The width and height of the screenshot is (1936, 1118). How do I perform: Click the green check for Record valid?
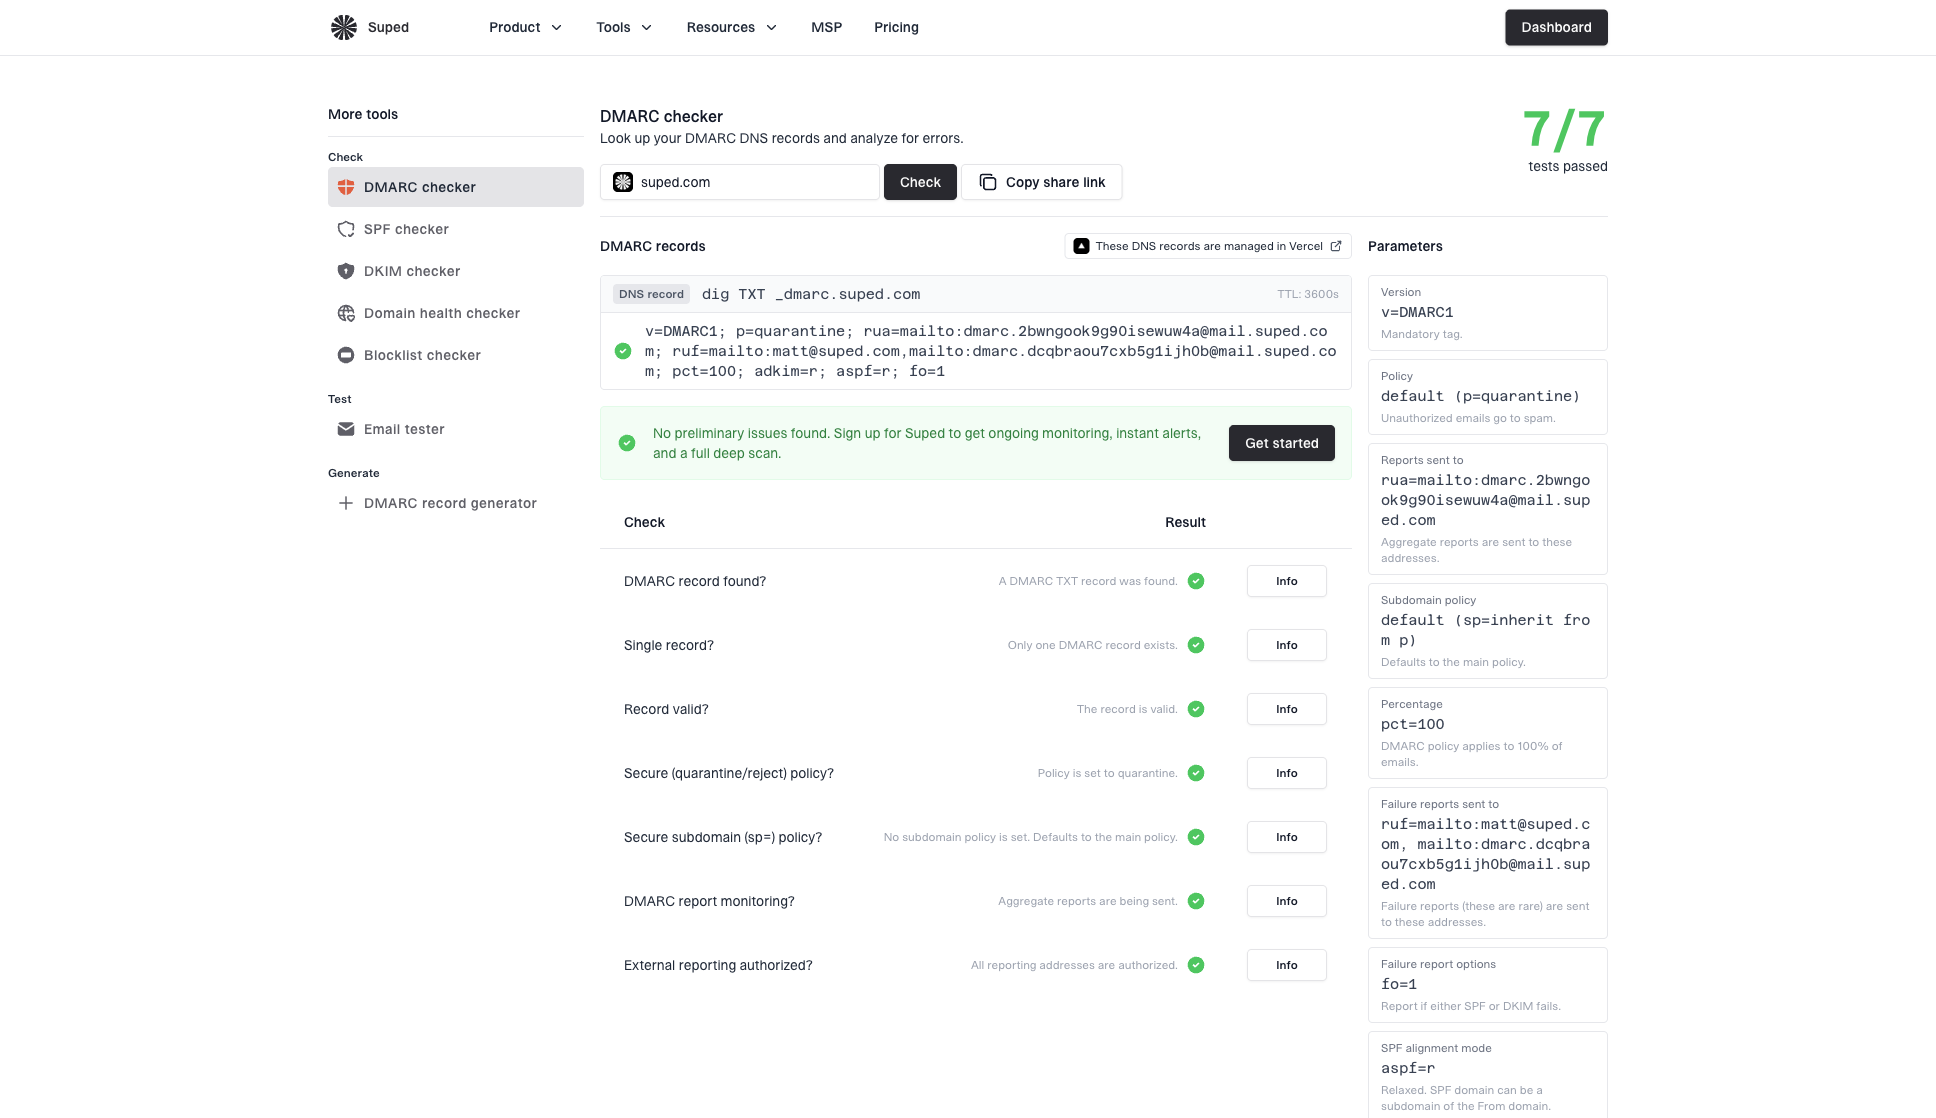1196,709
